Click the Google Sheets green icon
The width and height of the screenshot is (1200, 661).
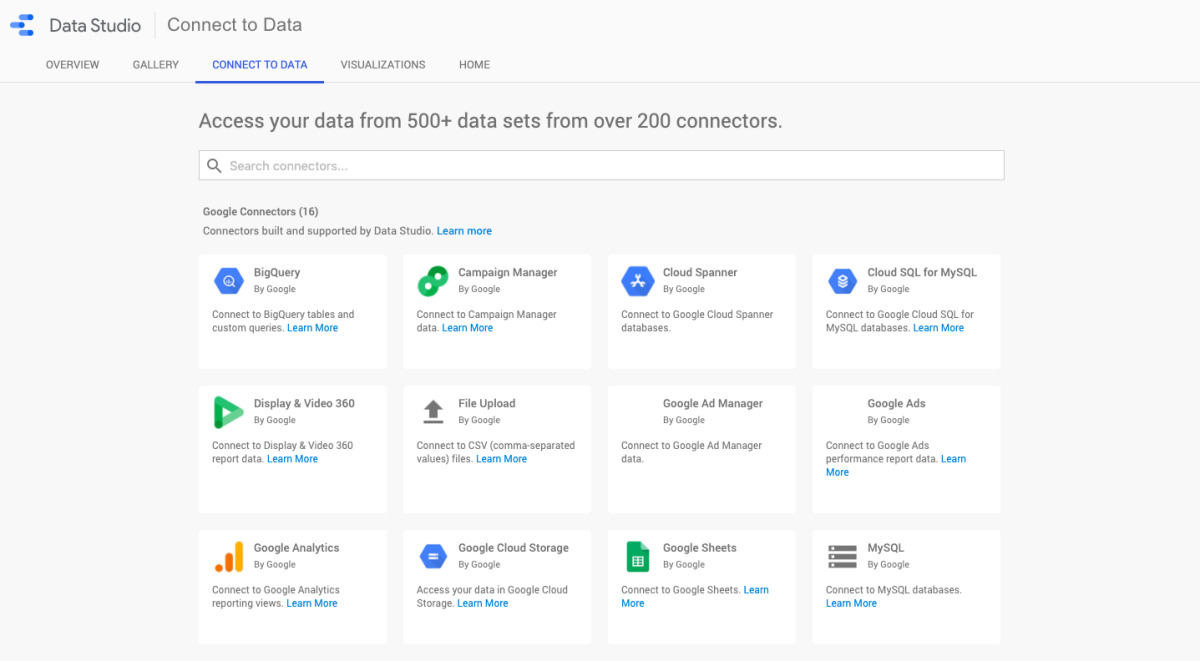tap(638, 556)
